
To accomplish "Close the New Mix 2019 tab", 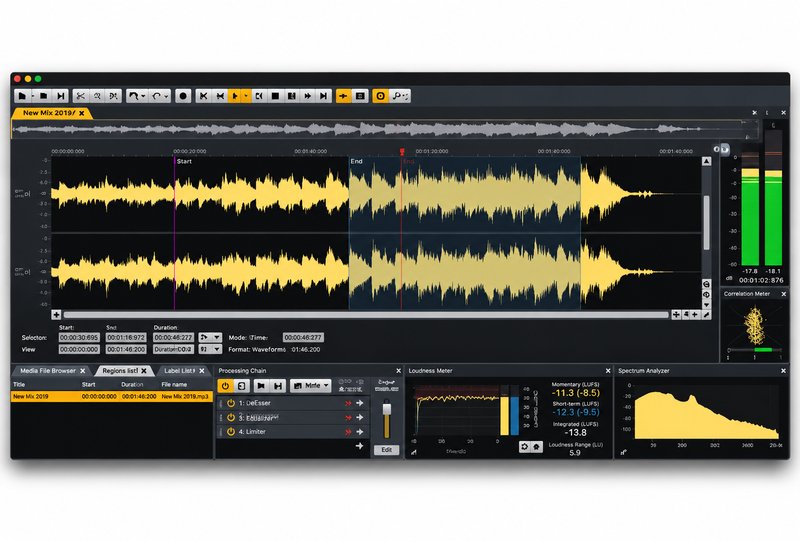I will pos(82,113).
